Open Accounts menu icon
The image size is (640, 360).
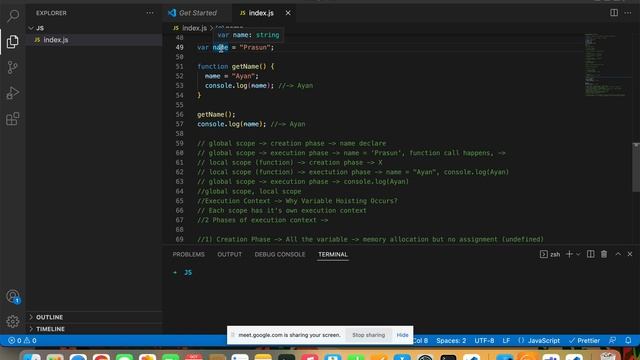point(13,296)
